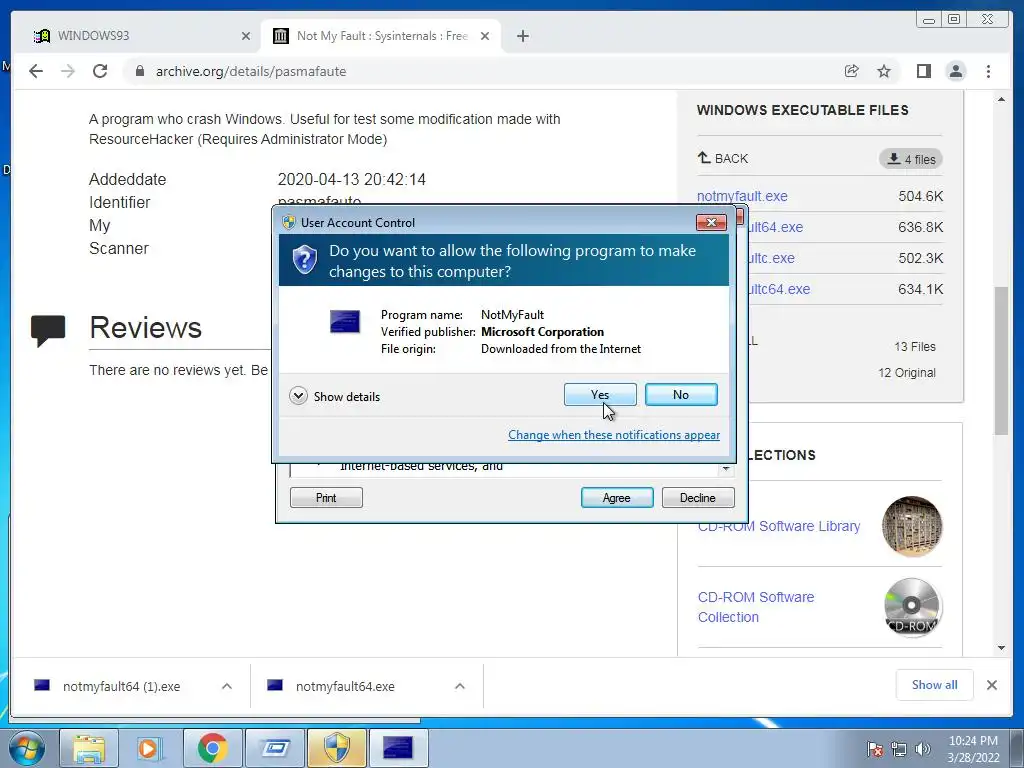Click CD-ROM Software Library thumbnail image
Viewport: 1024px width, 768px height.
click(912, 526)
